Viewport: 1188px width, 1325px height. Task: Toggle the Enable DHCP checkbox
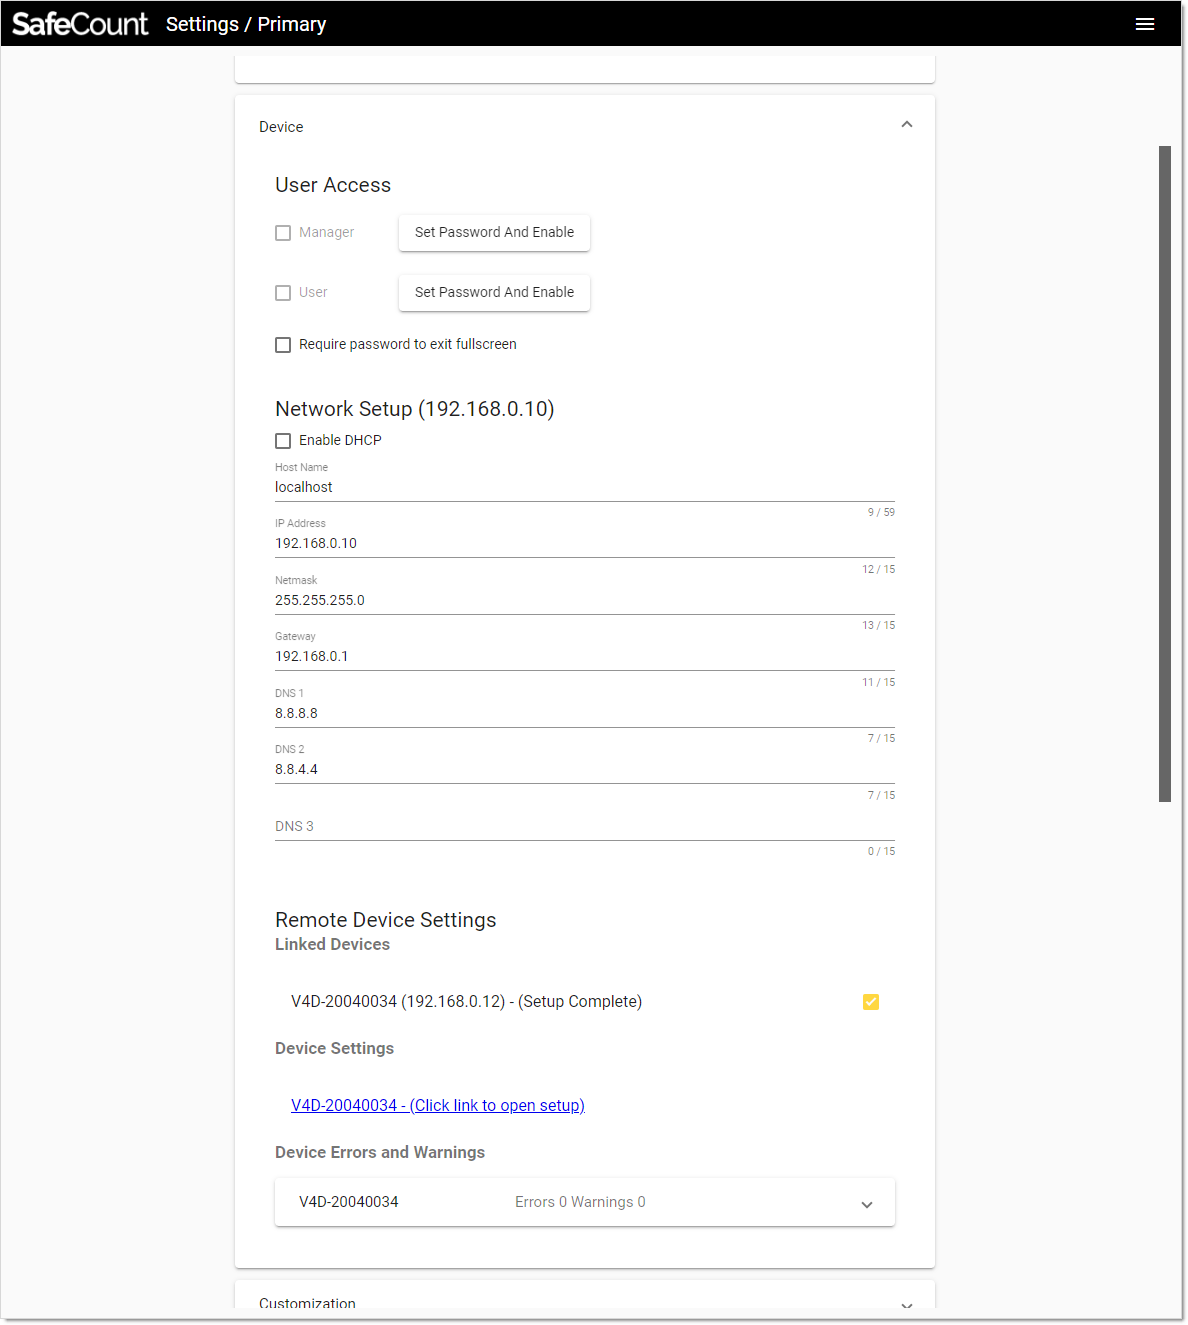[x=283, y=441]
